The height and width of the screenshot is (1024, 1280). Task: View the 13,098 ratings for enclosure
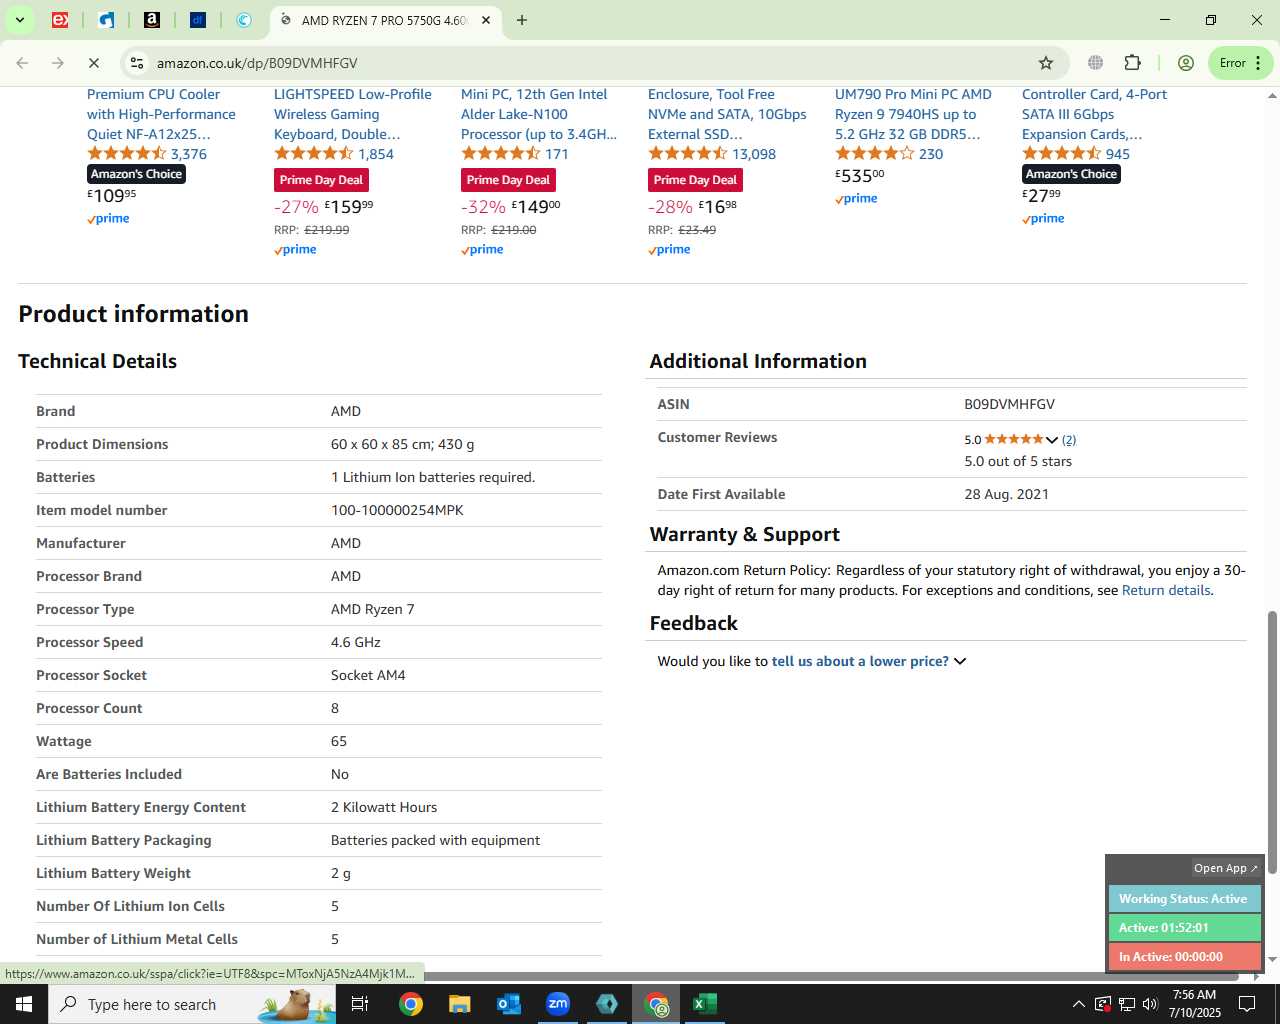[x=754, y=154]
